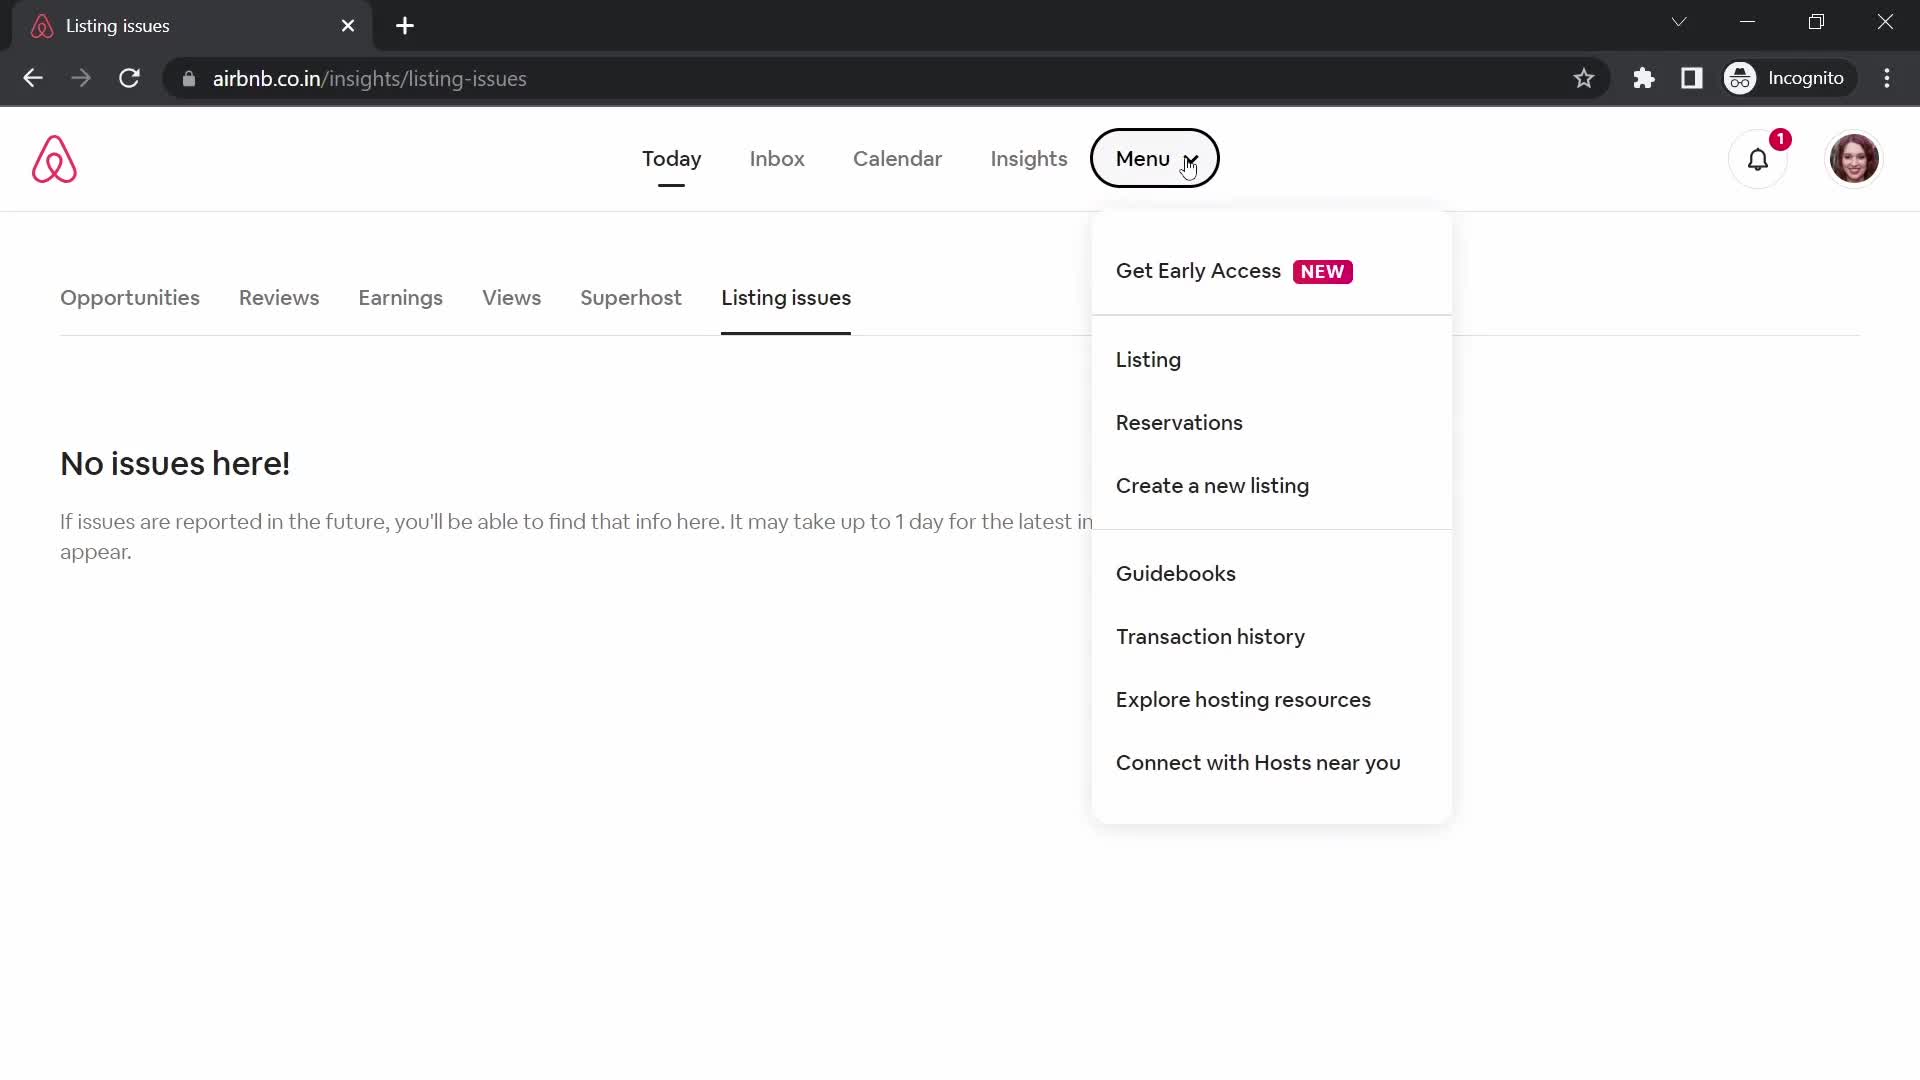Switch to the Opportunities tab

(129, 298)
